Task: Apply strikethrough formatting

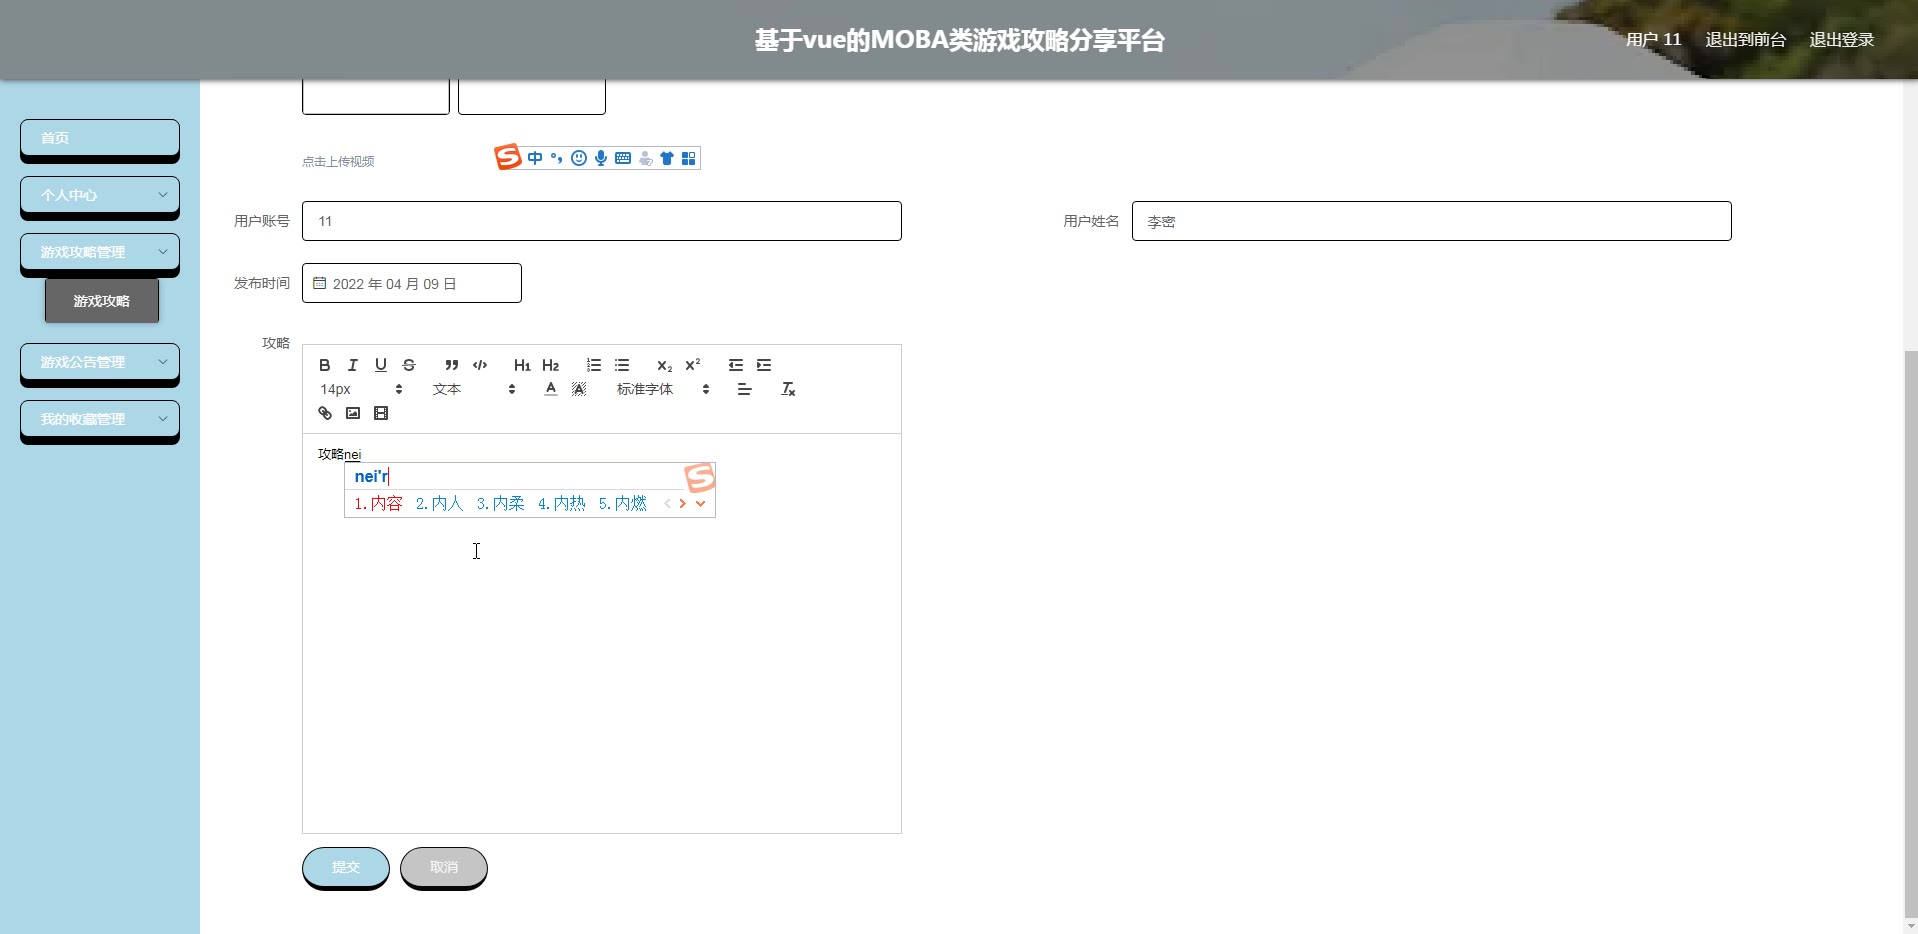Action: 409,365
